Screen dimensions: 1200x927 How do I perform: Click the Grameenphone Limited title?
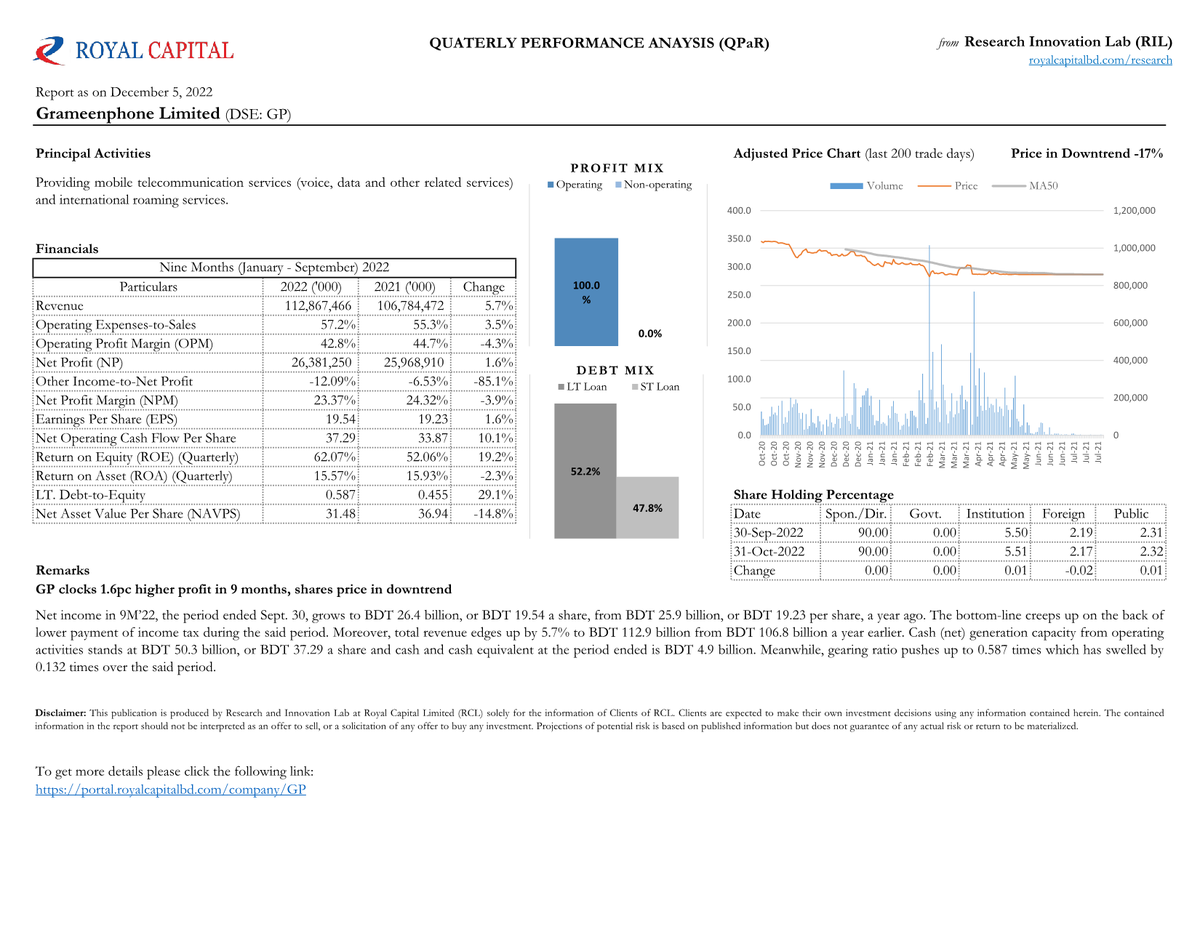point(128,114)
